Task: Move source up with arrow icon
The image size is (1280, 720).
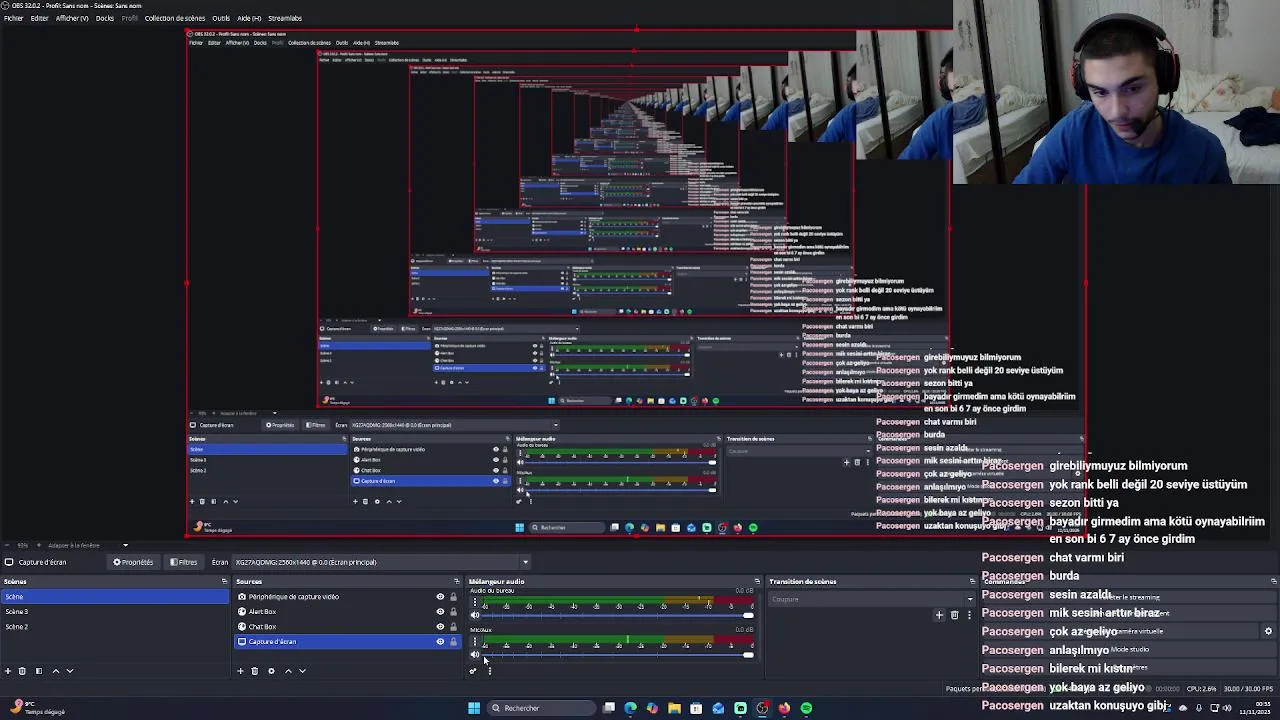Action: (288, 671)
